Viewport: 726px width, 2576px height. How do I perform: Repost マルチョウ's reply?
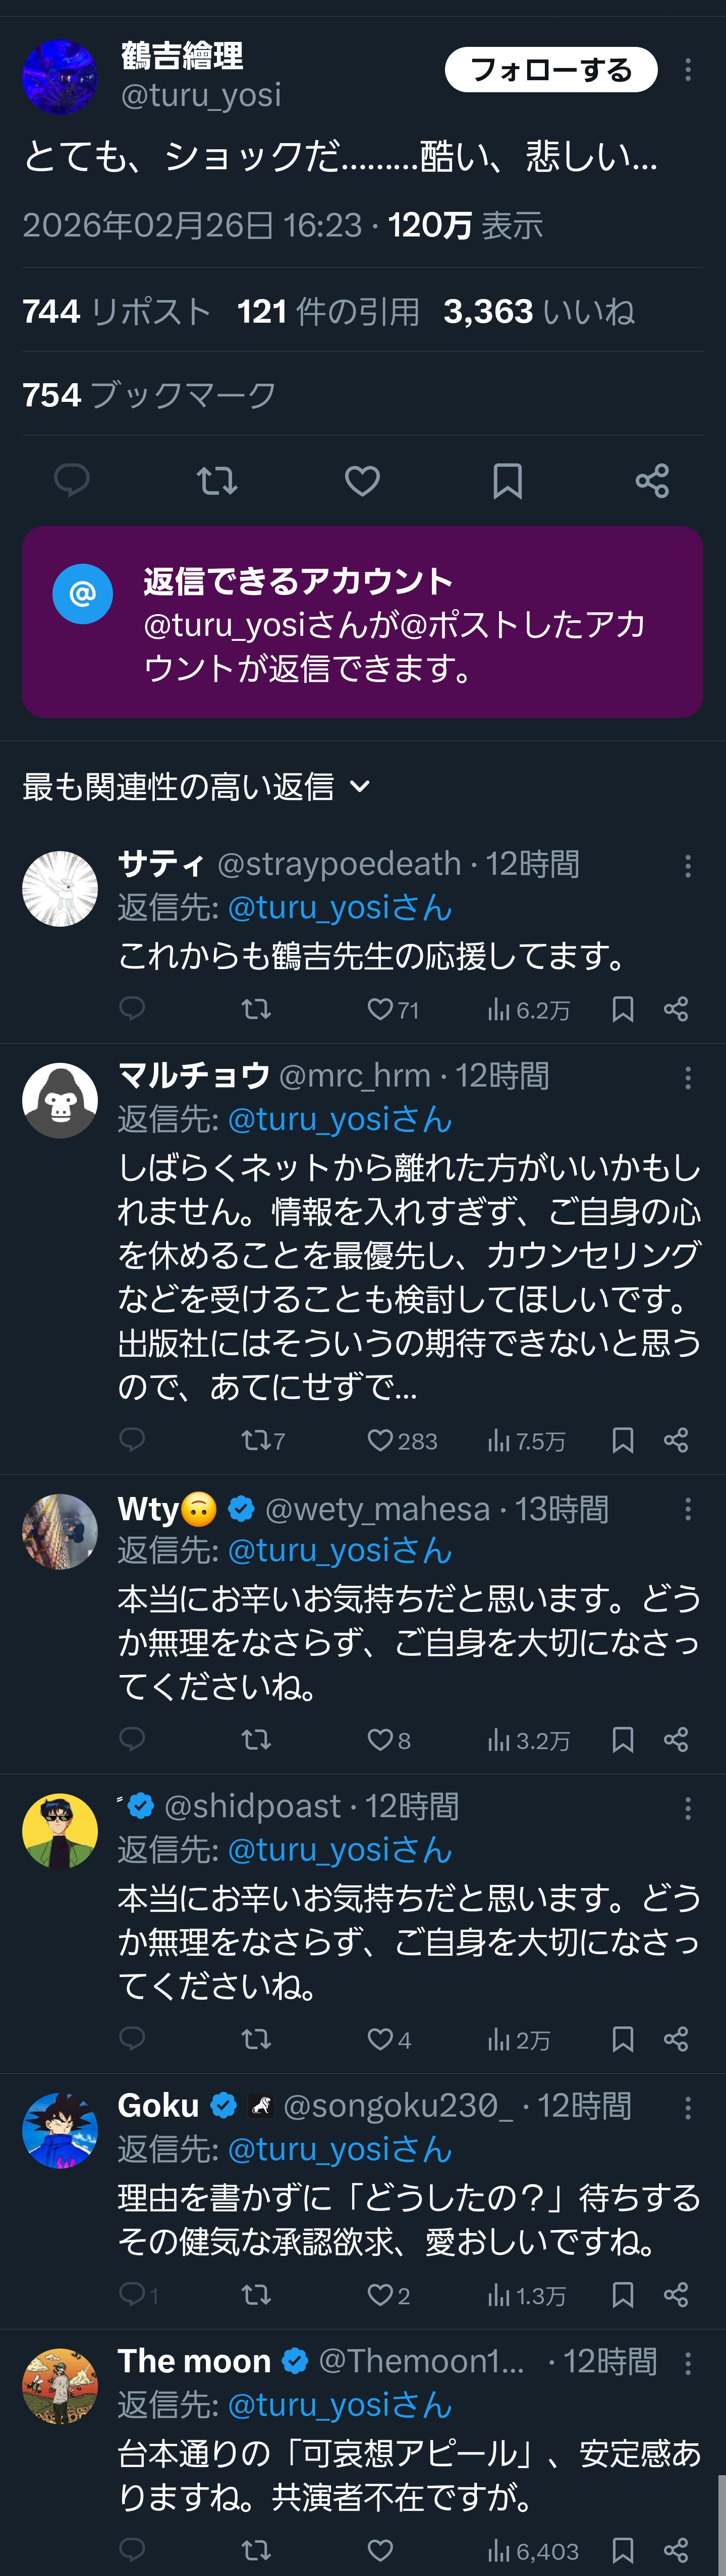[x=256, y=1440]
